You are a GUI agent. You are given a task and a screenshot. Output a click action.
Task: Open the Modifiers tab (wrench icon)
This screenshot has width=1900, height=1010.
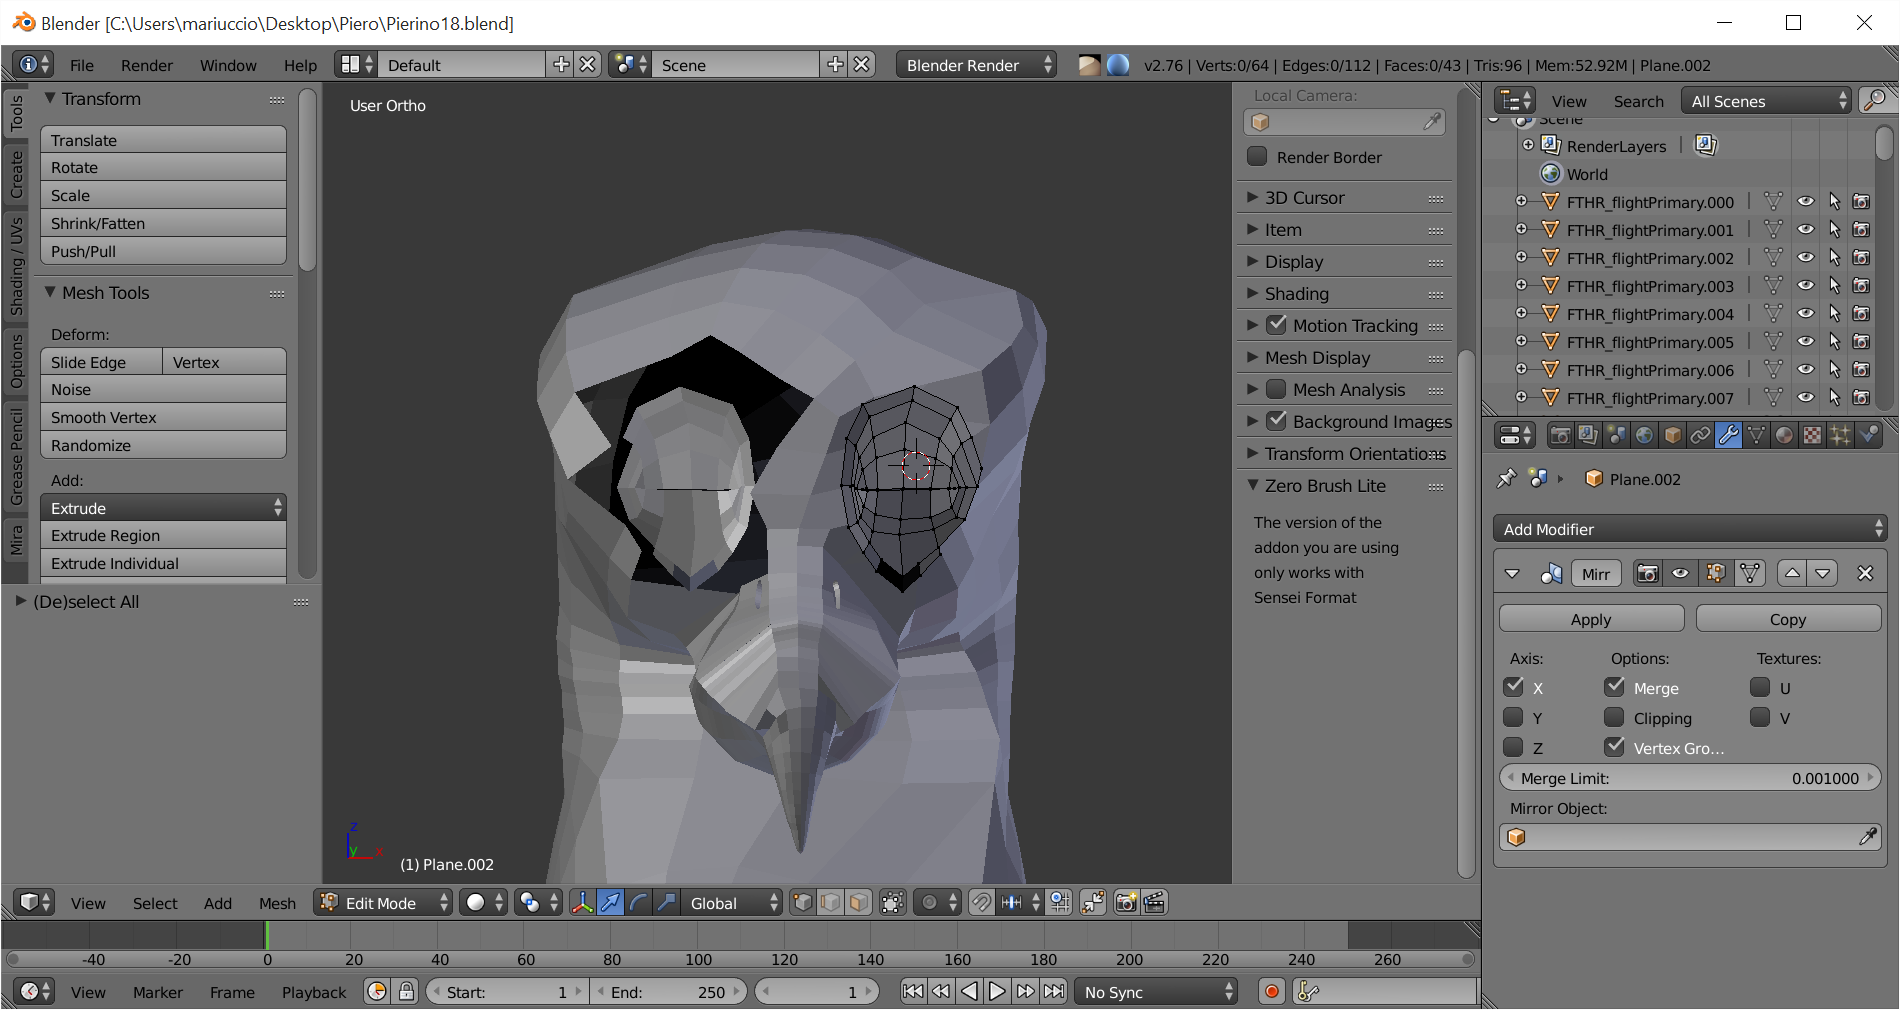pyautogui.click(x=1728, y=435)
